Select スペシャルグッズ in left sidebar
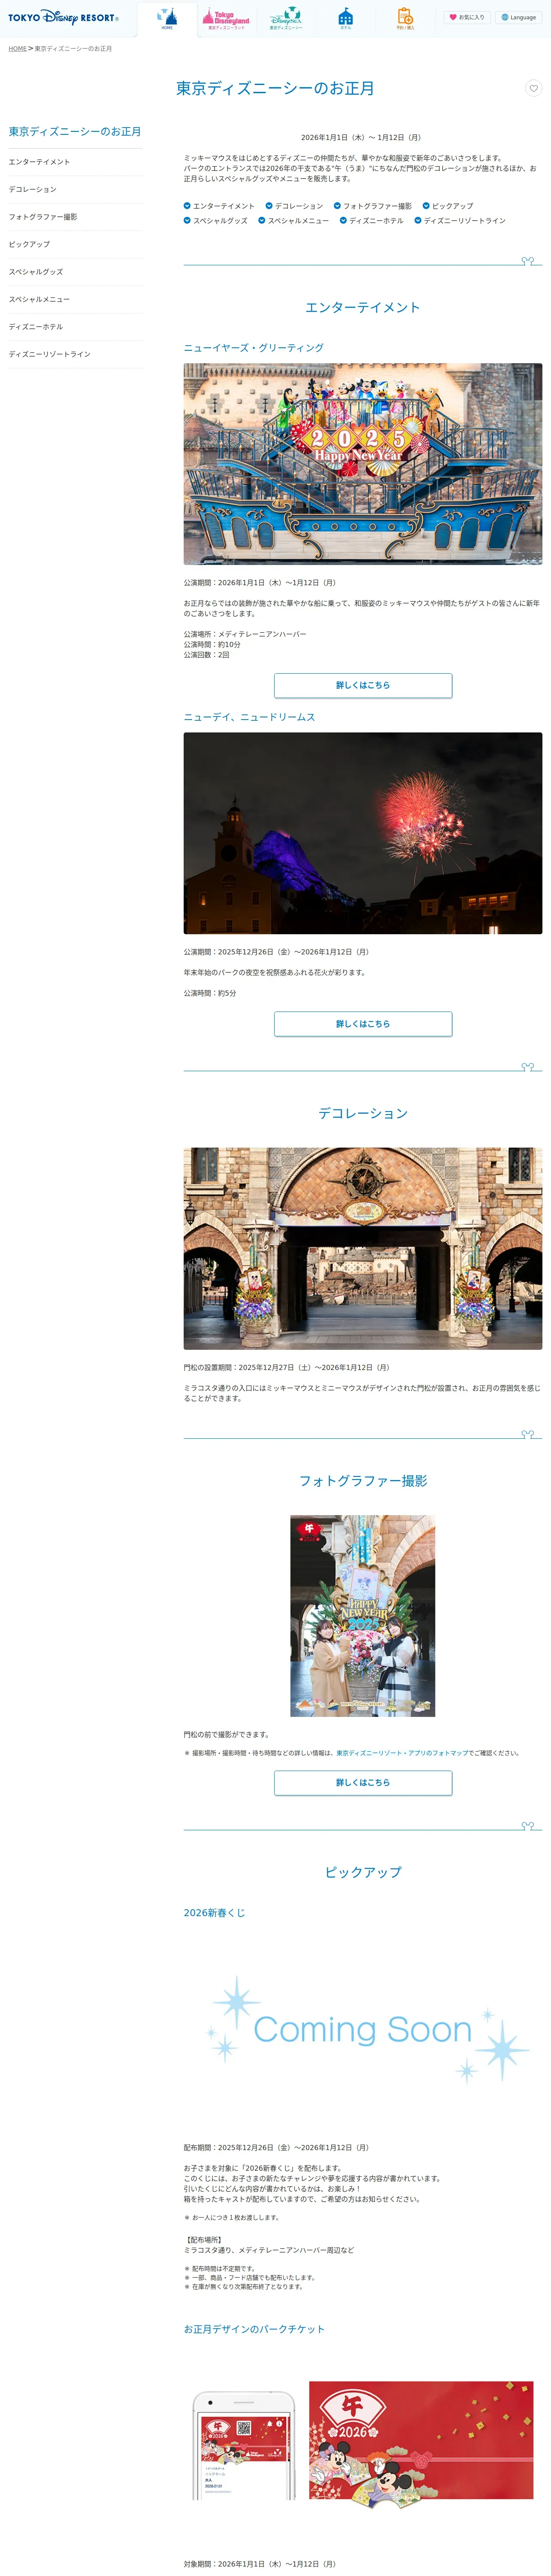Image resolution: width=551 pixels, height=2576 pixels. 75,272
